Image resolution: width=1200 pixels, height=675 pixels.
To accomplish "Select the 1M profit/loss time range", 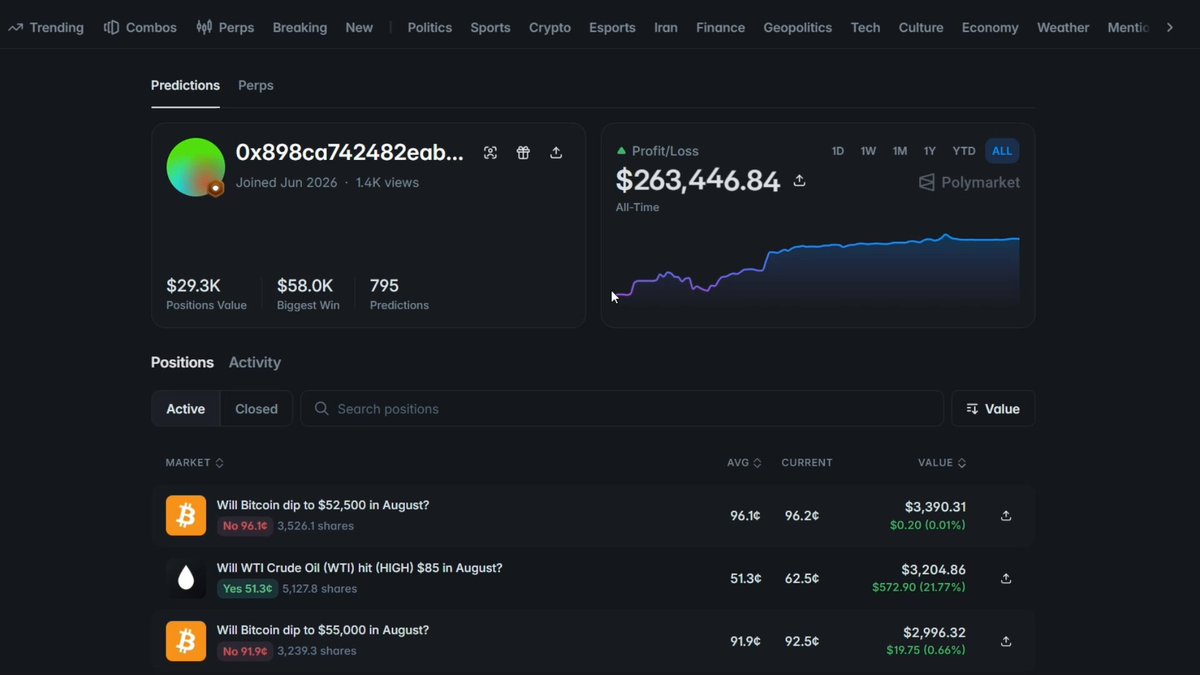I will pyautogui.click(x=900, y=151).
